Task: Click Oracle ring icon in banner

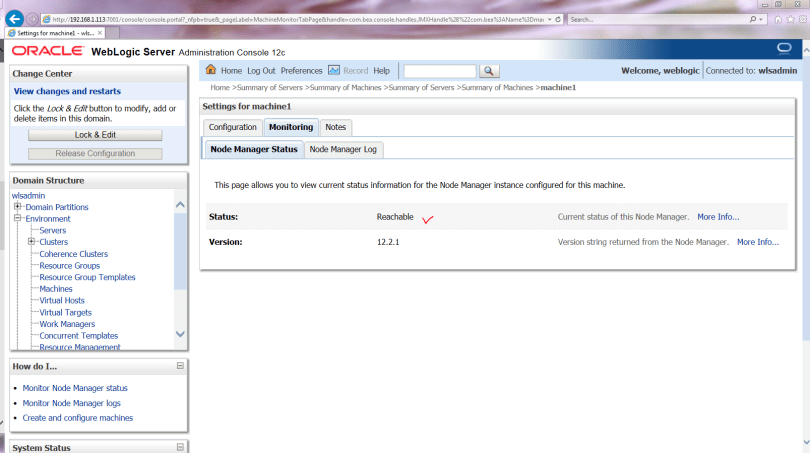Action: (x=784, y=49)
